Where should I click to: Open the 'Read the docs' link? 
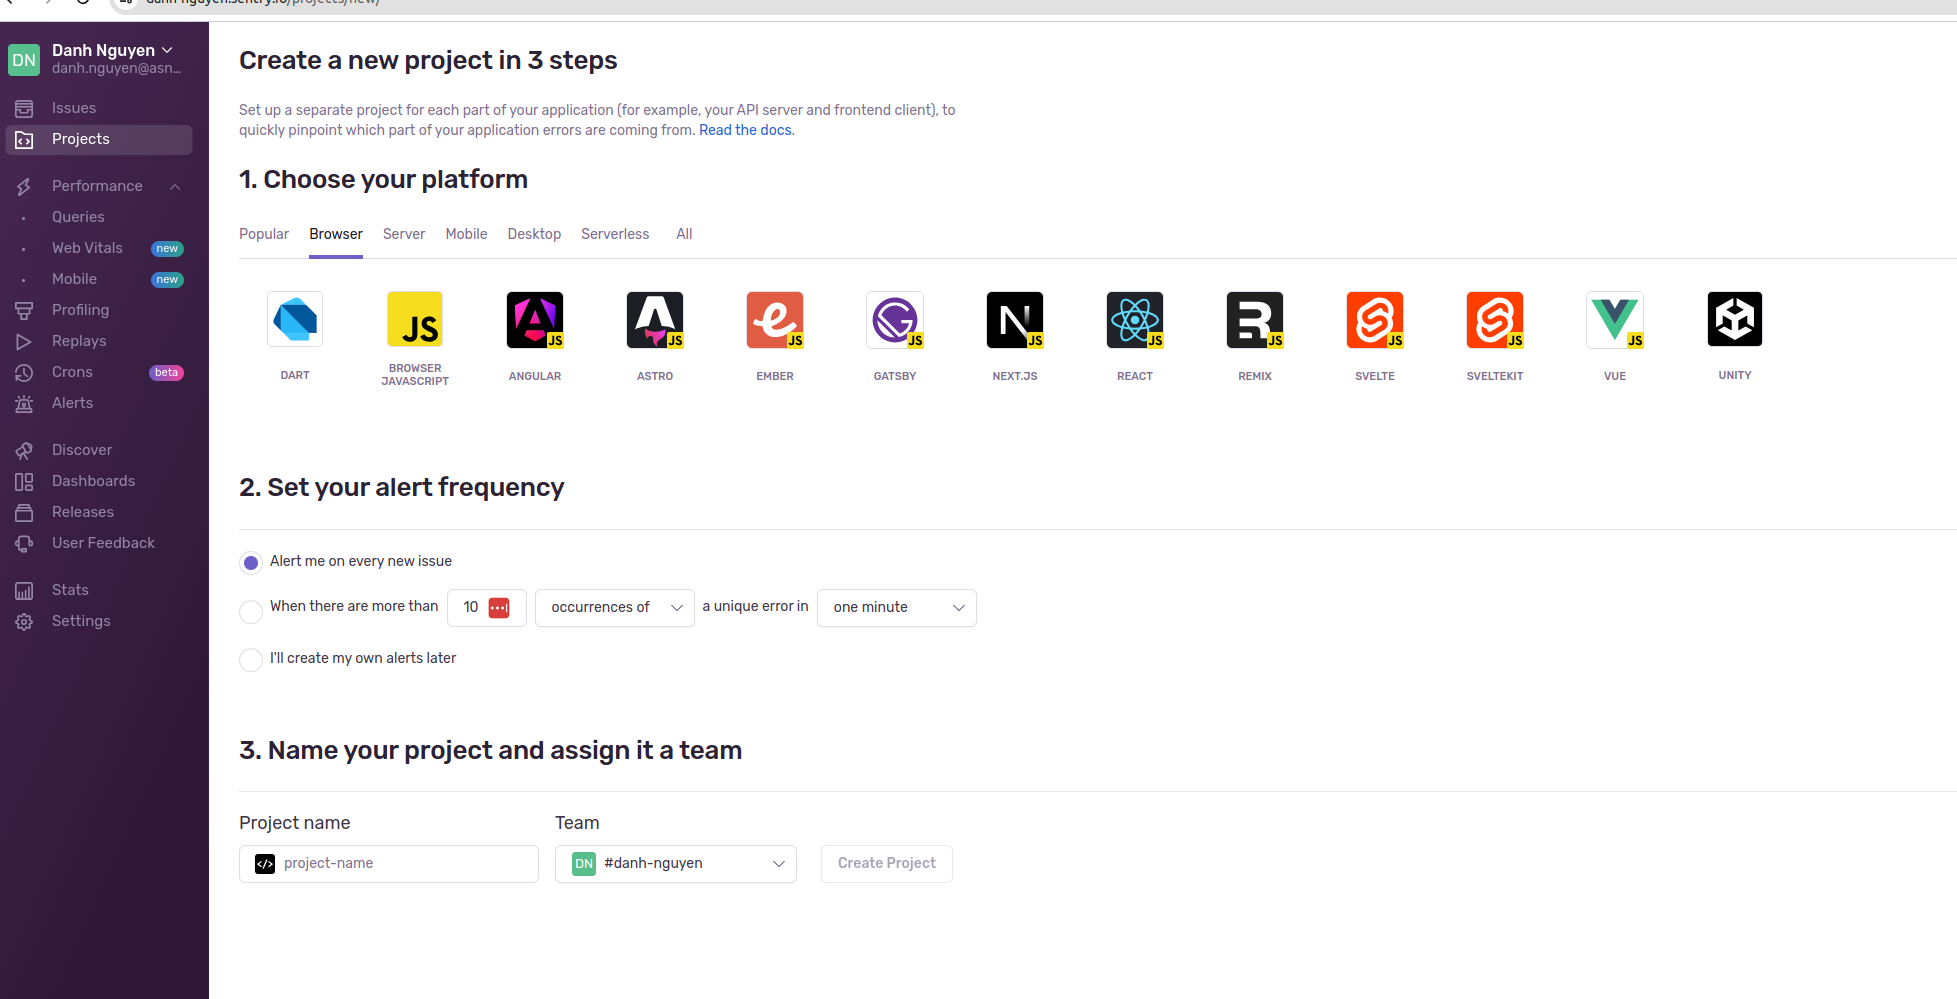click(x=745, y=130)
